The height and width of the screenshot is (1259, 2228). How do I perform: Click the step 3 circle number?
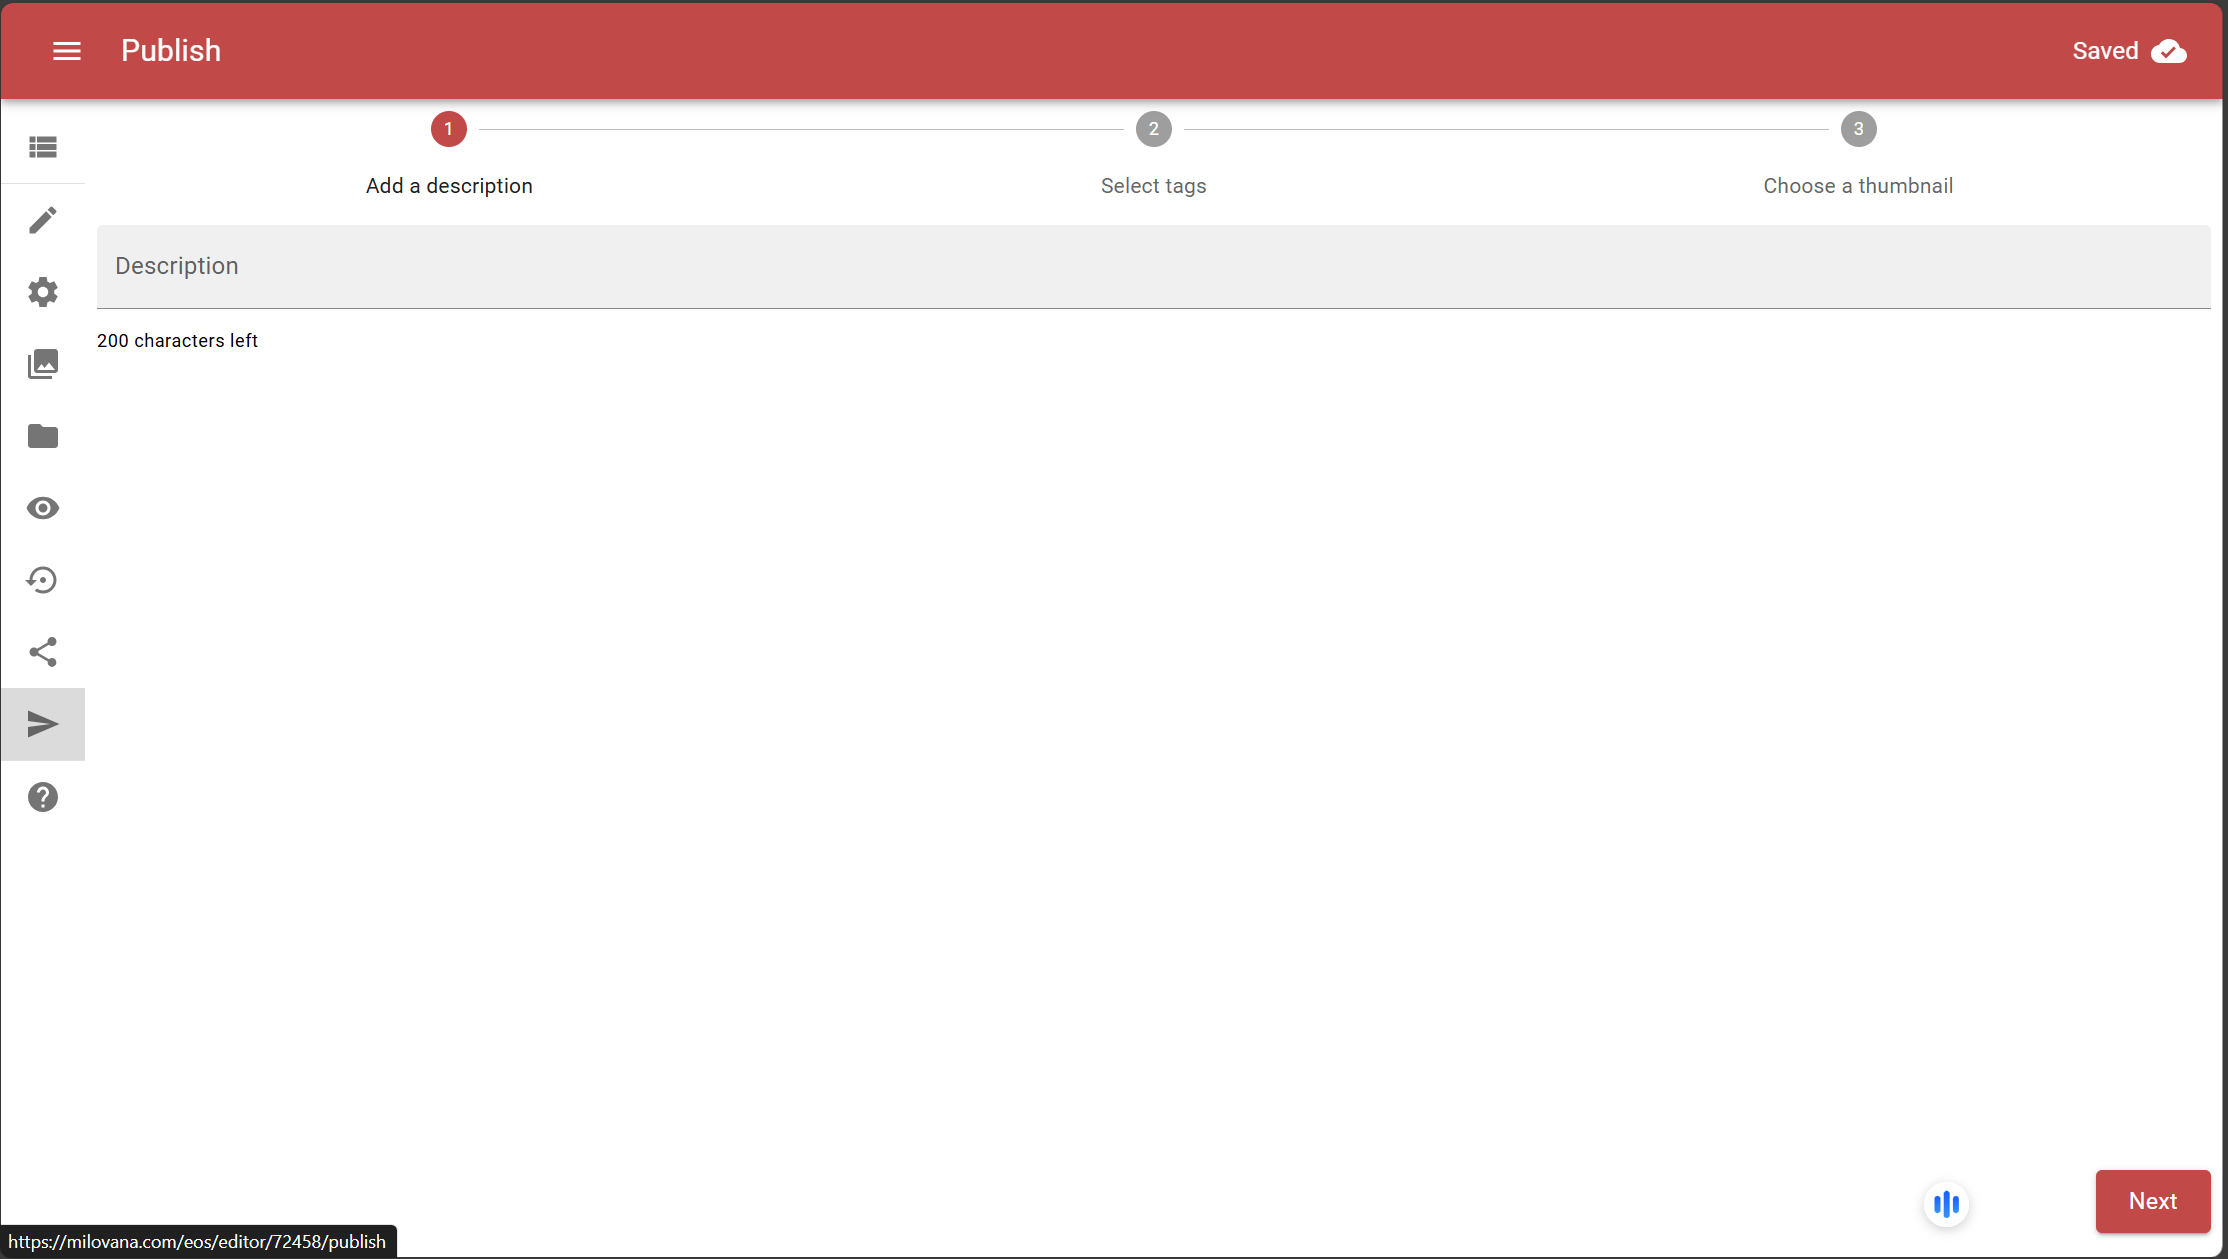coord(1858,129)
